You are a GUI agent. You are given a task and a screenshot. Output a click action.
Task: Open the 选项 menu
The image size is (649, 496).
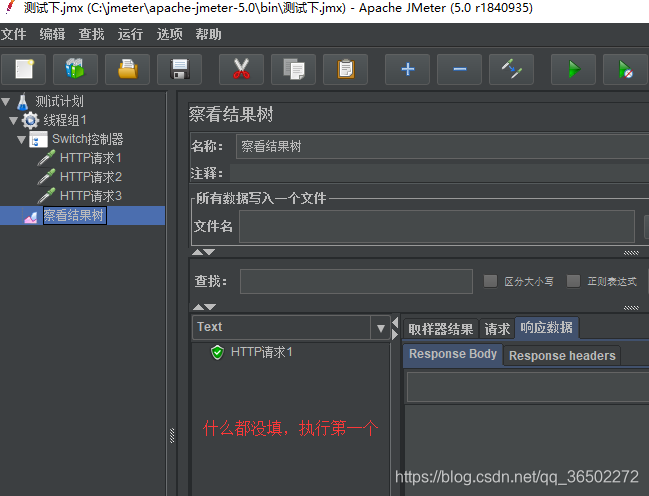[x=169, y=34]
